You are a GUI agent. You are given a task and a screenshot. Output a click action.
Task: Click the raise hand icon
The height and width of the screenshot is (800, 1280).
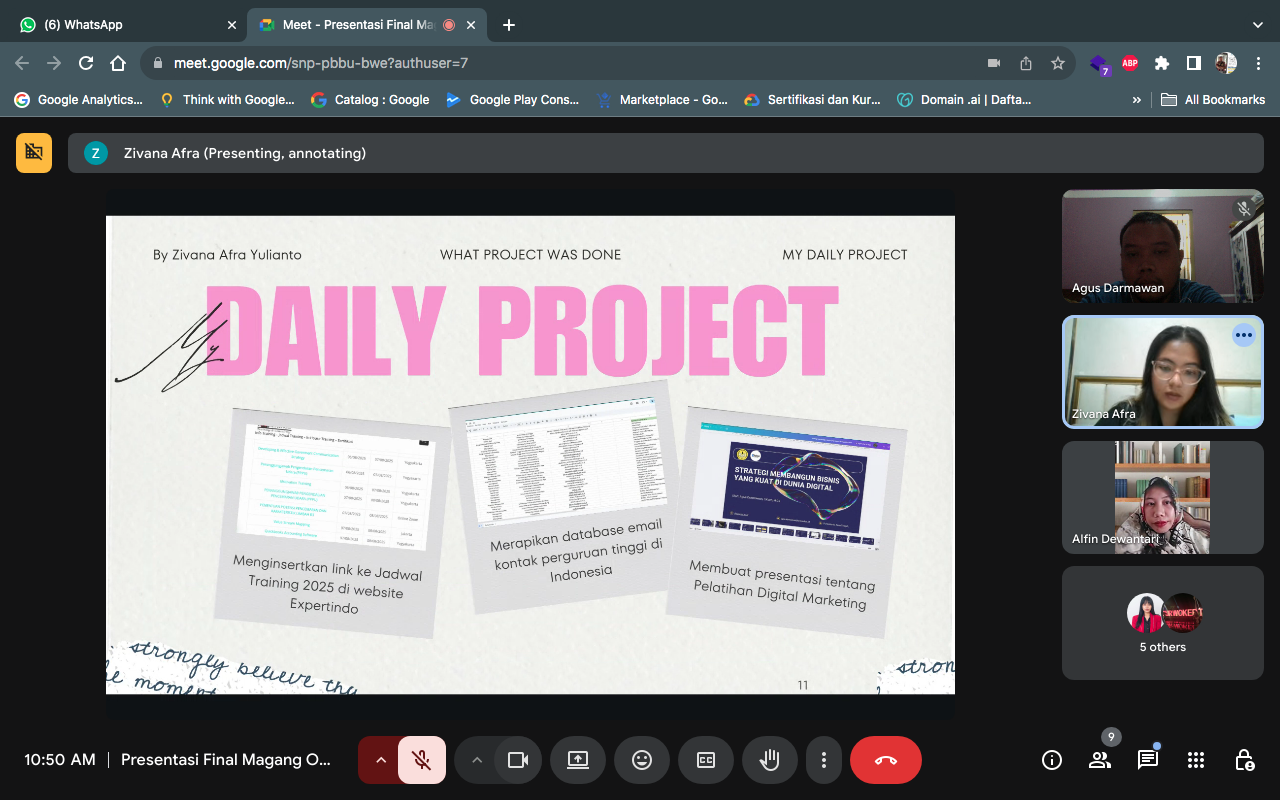(769, 760)
